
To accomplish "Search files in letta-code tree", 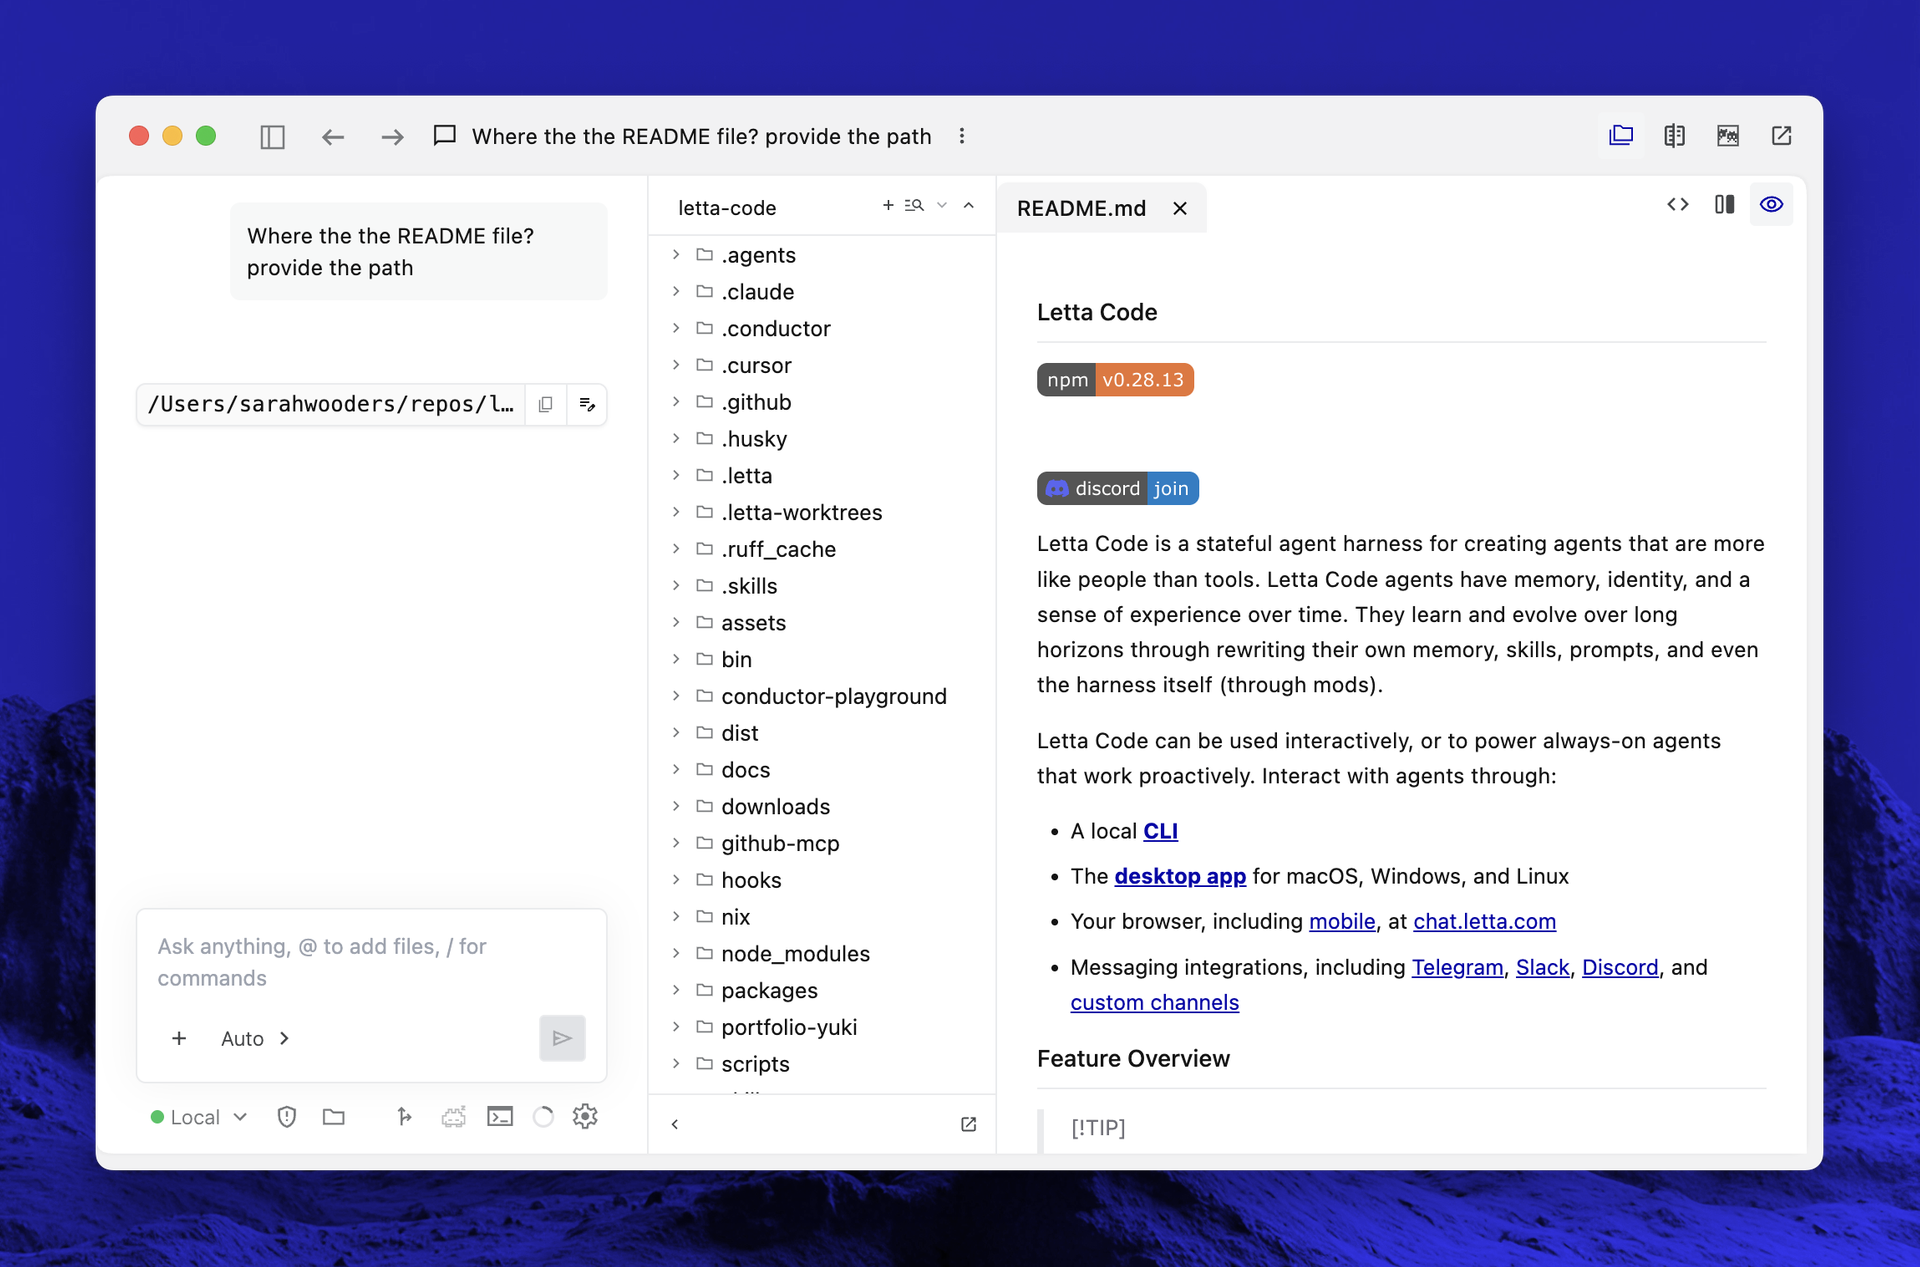I will coord(914,205).
